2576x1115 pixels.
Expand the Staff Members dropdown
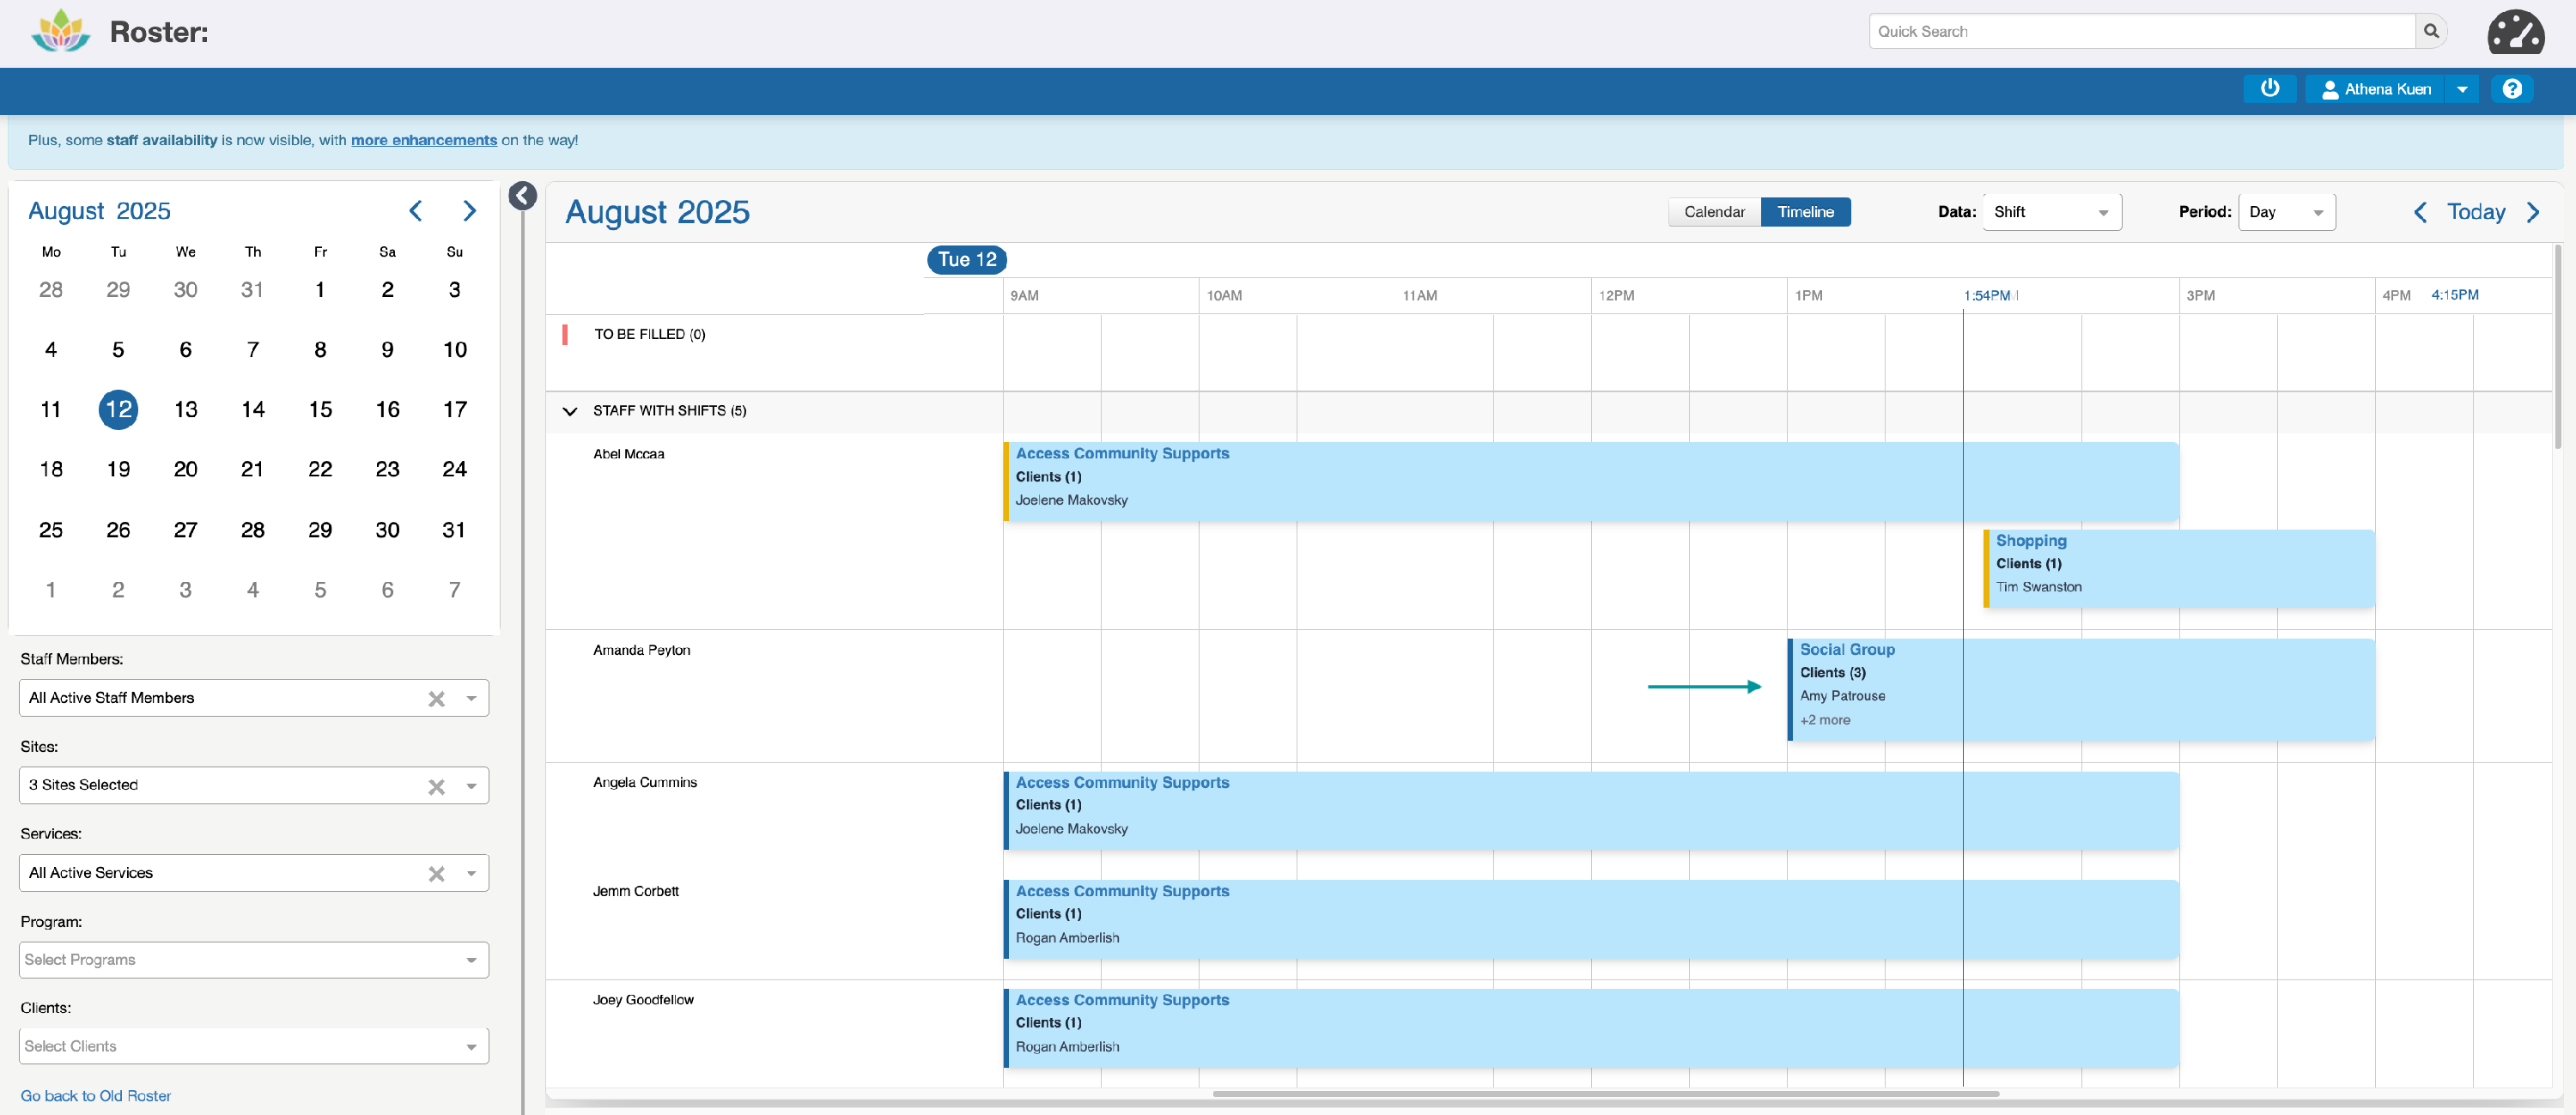click(471, 698)
